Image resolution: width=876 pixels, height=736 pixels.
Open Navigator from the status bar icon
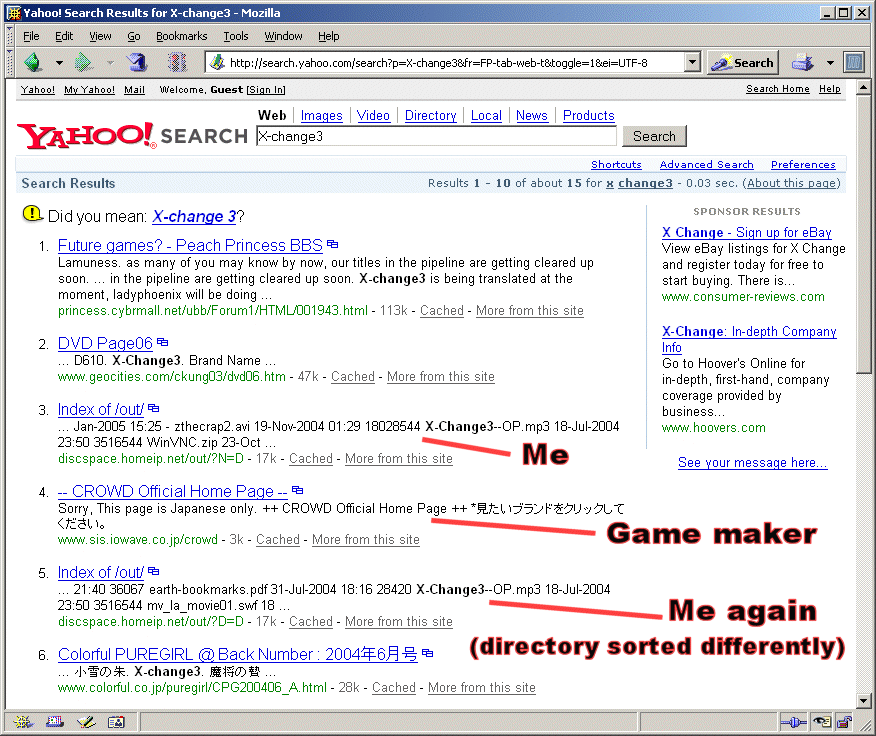pyautogui.click(x=22, y=722)
